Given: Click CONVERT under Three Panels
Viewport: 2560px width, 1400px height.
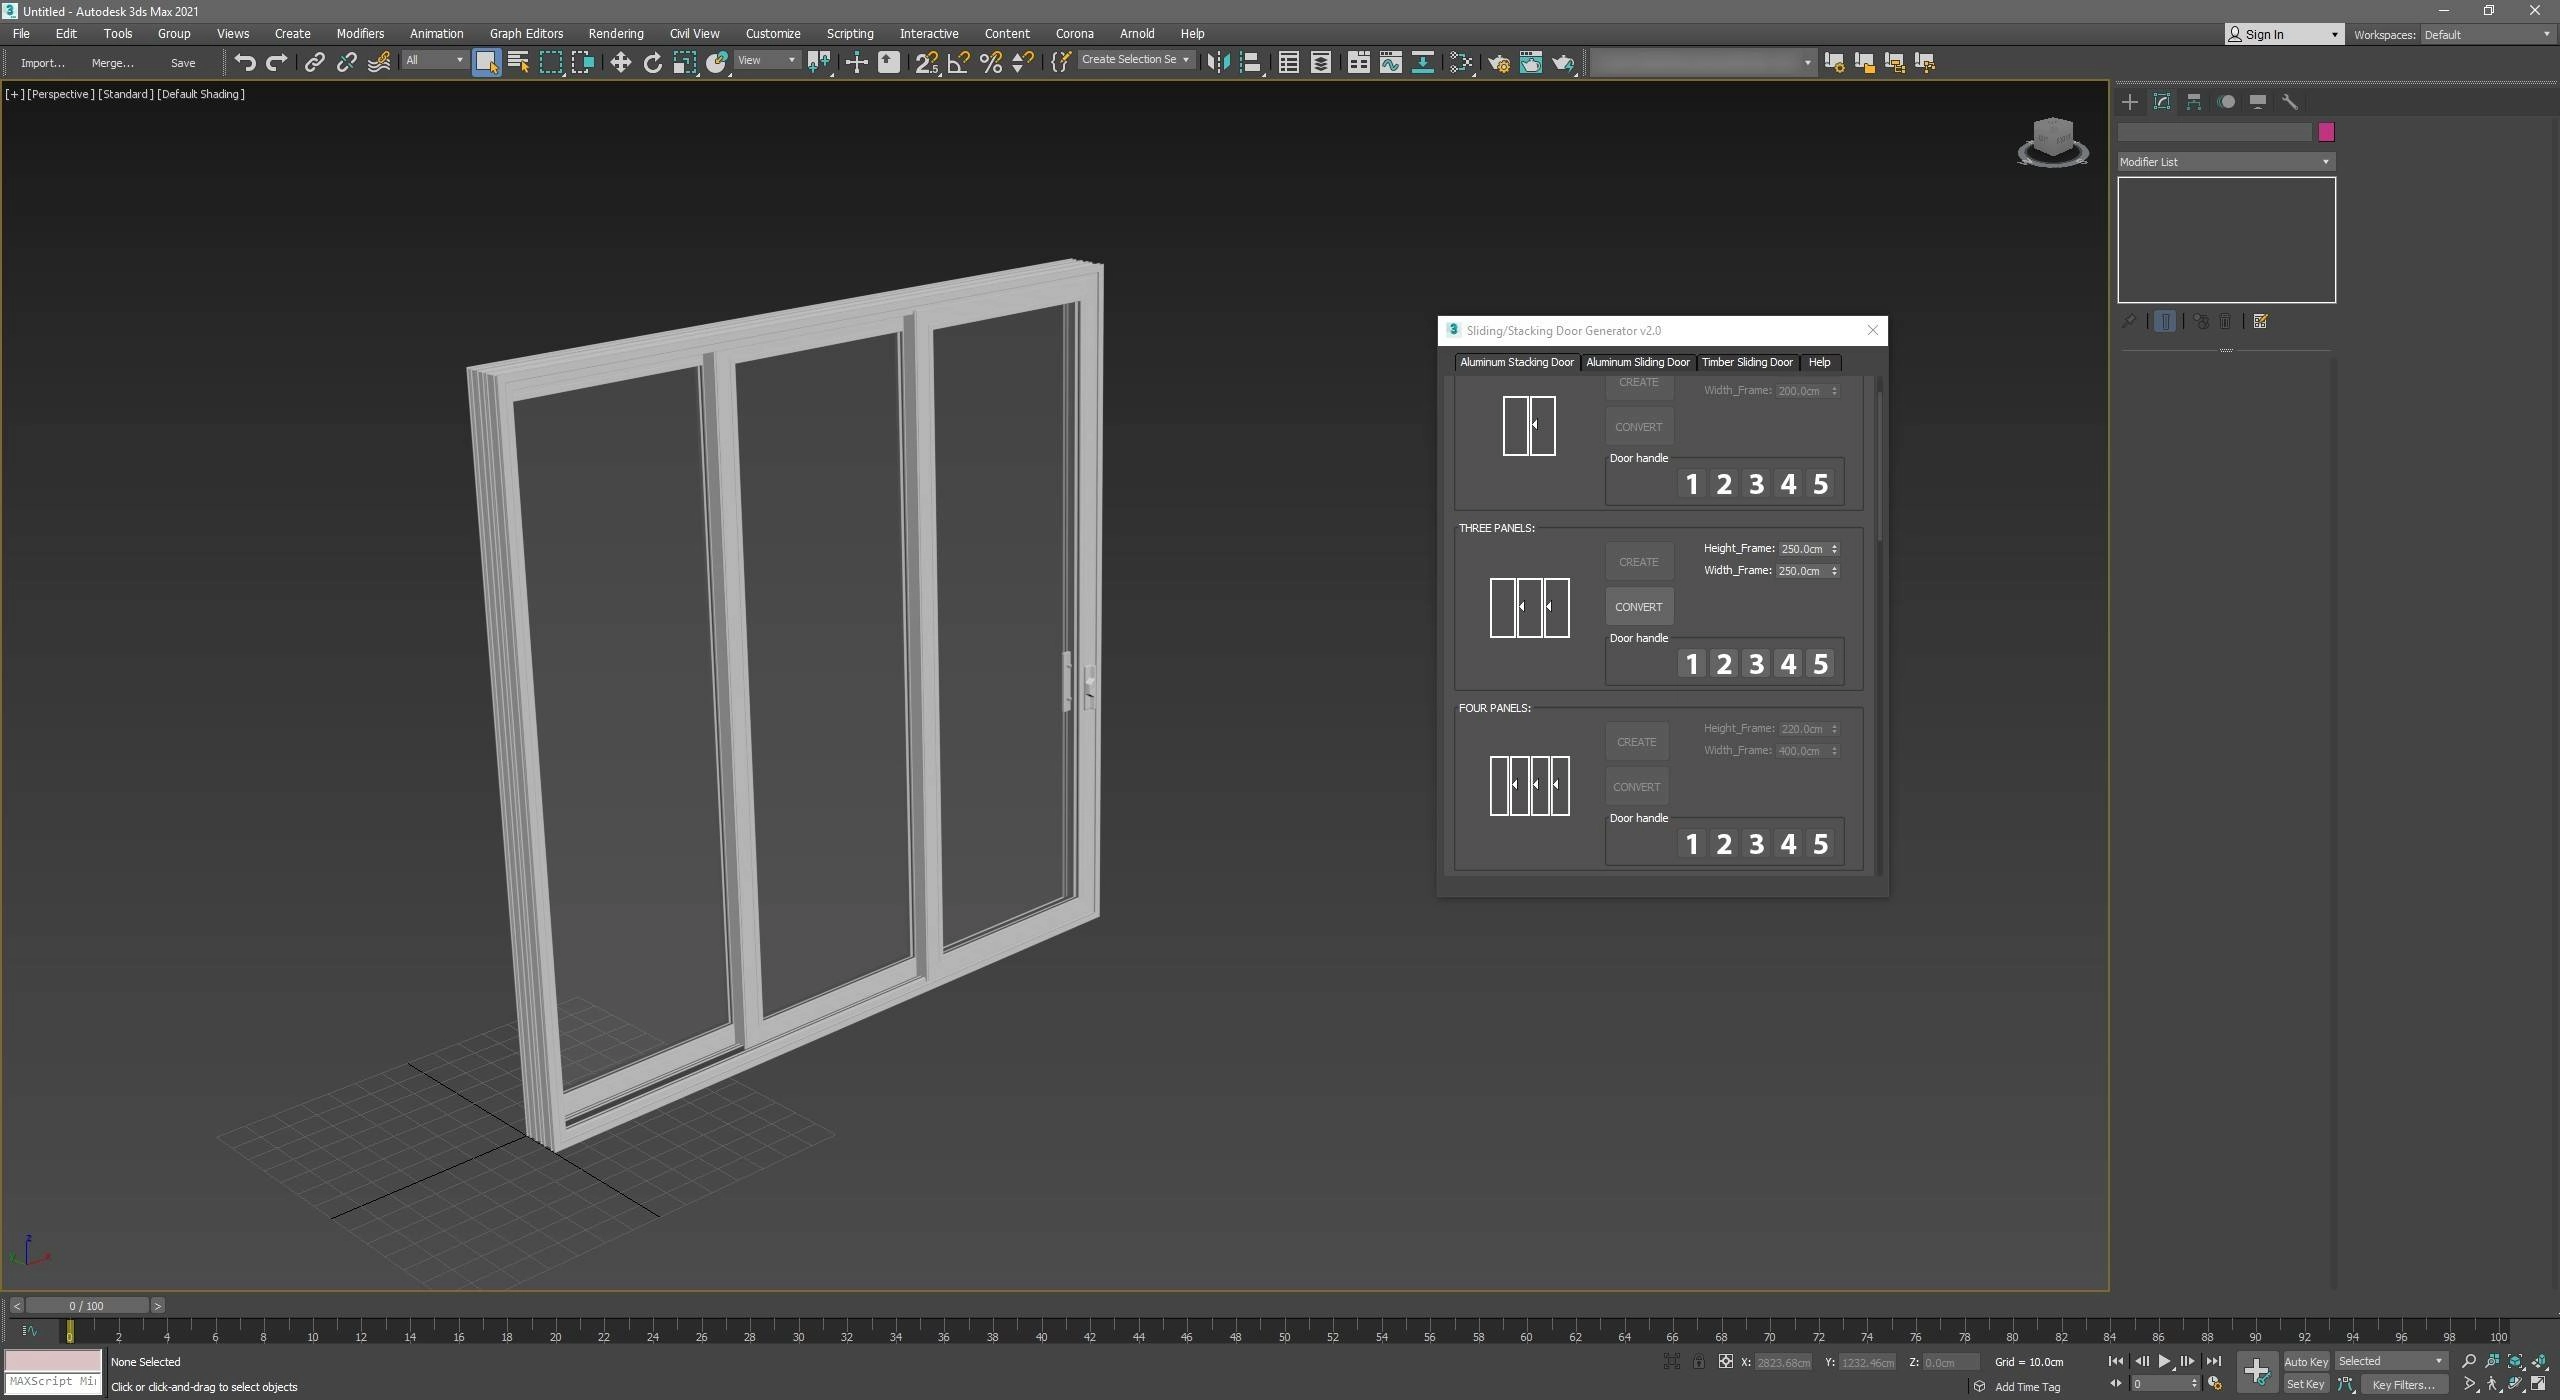Looking at the screenshot, I should point(1638,607).
